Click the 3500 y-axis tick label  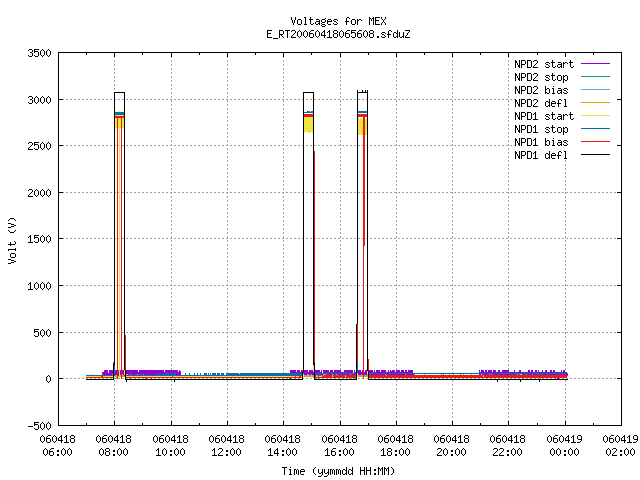click(x=39, y=53)
